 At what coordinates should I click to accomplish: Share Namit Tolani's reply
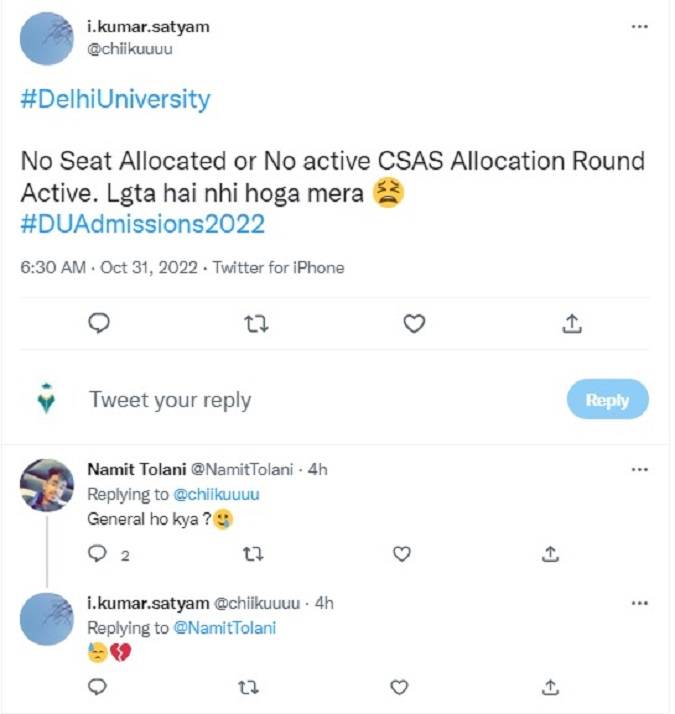point(550,554)
